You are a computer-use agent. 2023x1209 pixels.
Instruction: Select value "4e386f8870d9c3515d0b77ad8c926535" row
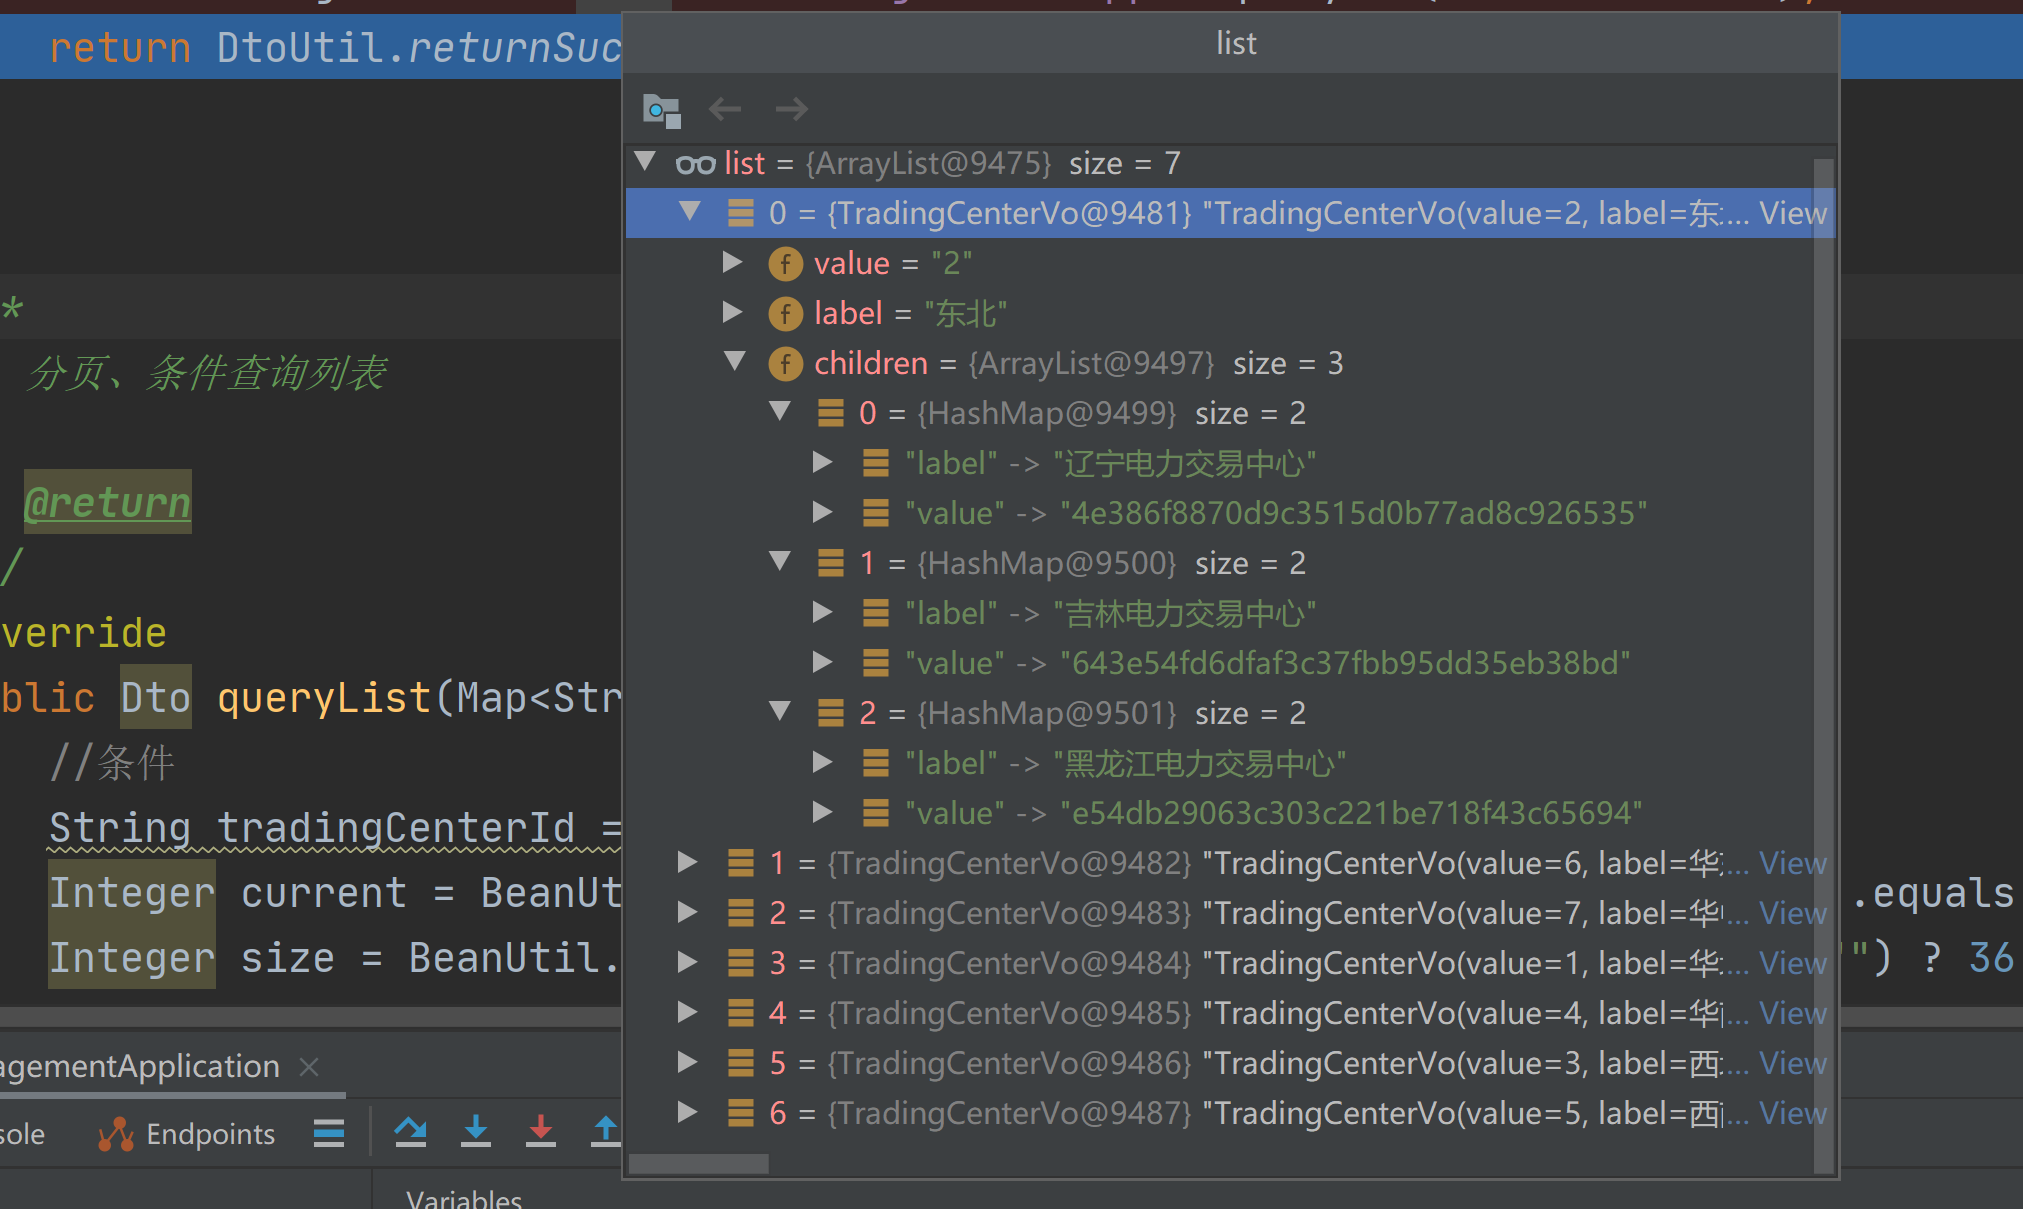pyautogui.click(x=1230, y=513)
